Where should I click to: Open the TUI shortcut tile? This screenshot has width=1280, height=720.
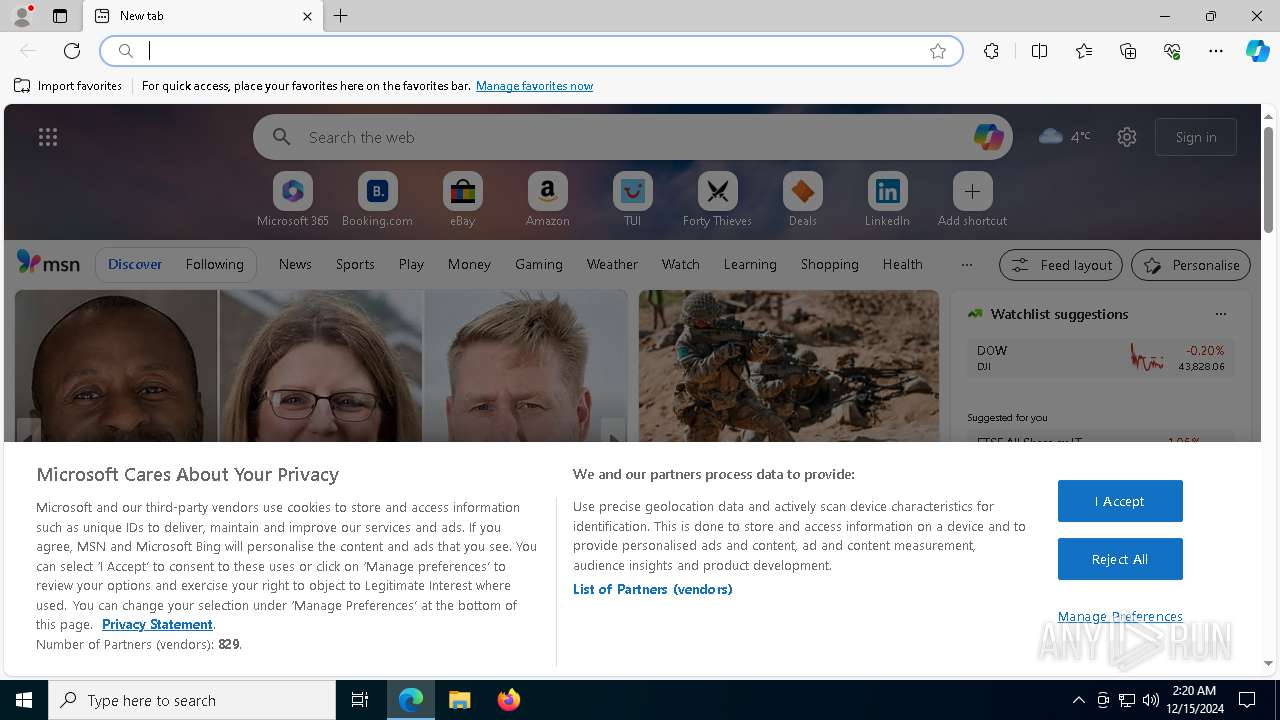(632, 199)
